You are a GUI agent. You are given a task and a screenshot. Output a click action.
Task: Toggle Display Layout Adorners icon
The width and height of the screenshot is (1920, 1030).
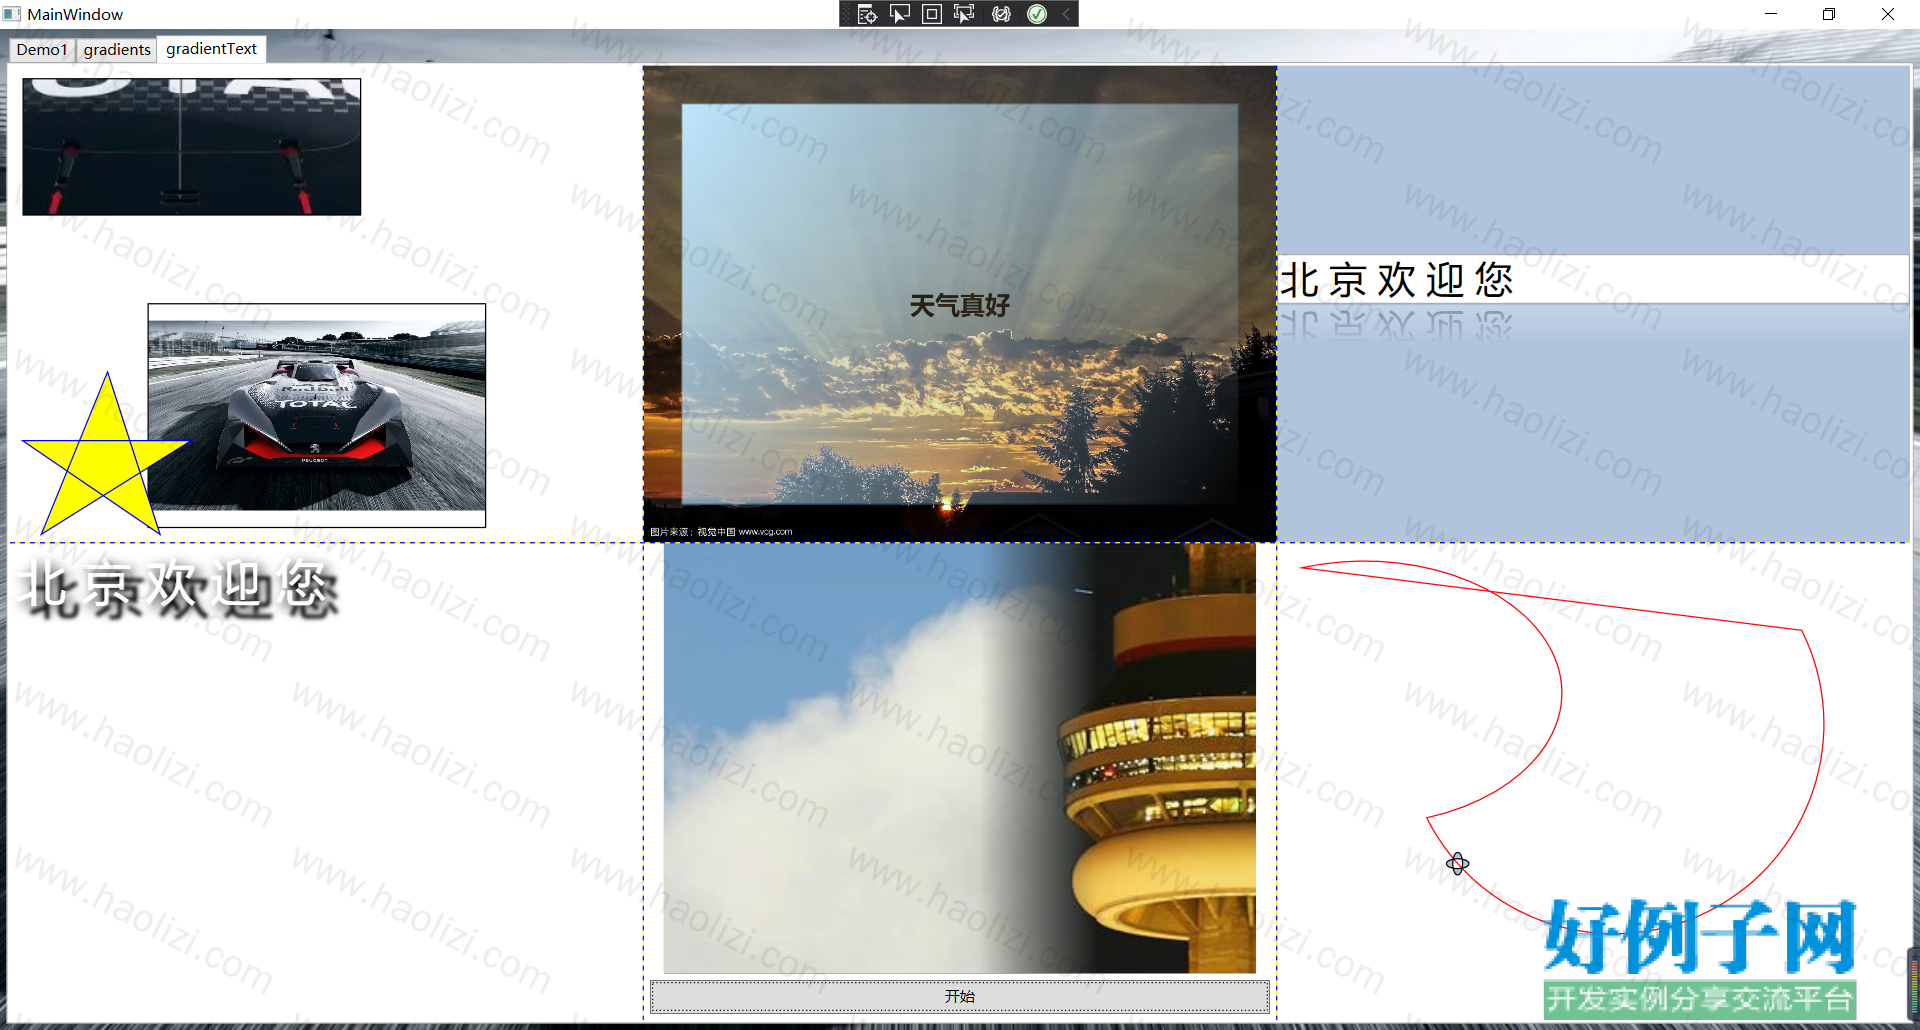click(932, 14)
